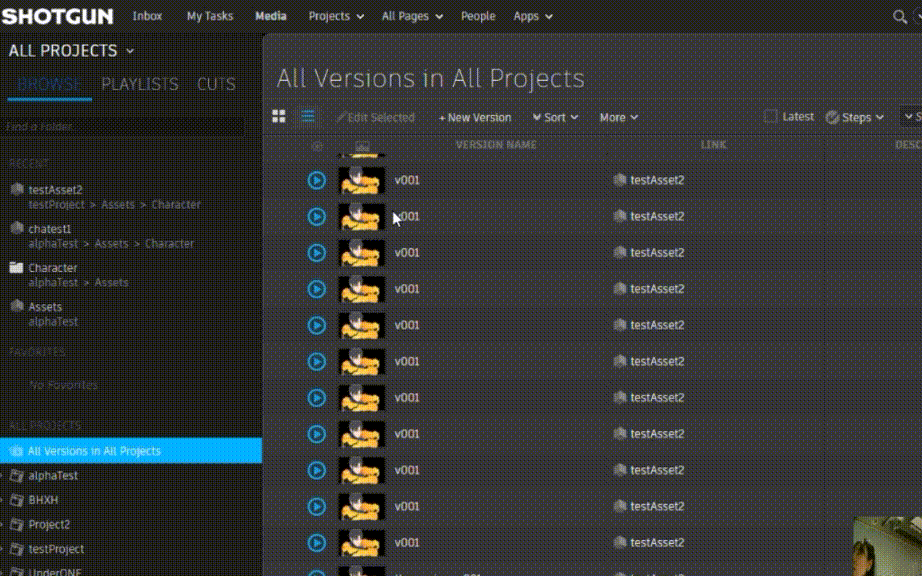The image size is (922, 576).
Task: Click the search magnifier icon
Action: [899, 16]
